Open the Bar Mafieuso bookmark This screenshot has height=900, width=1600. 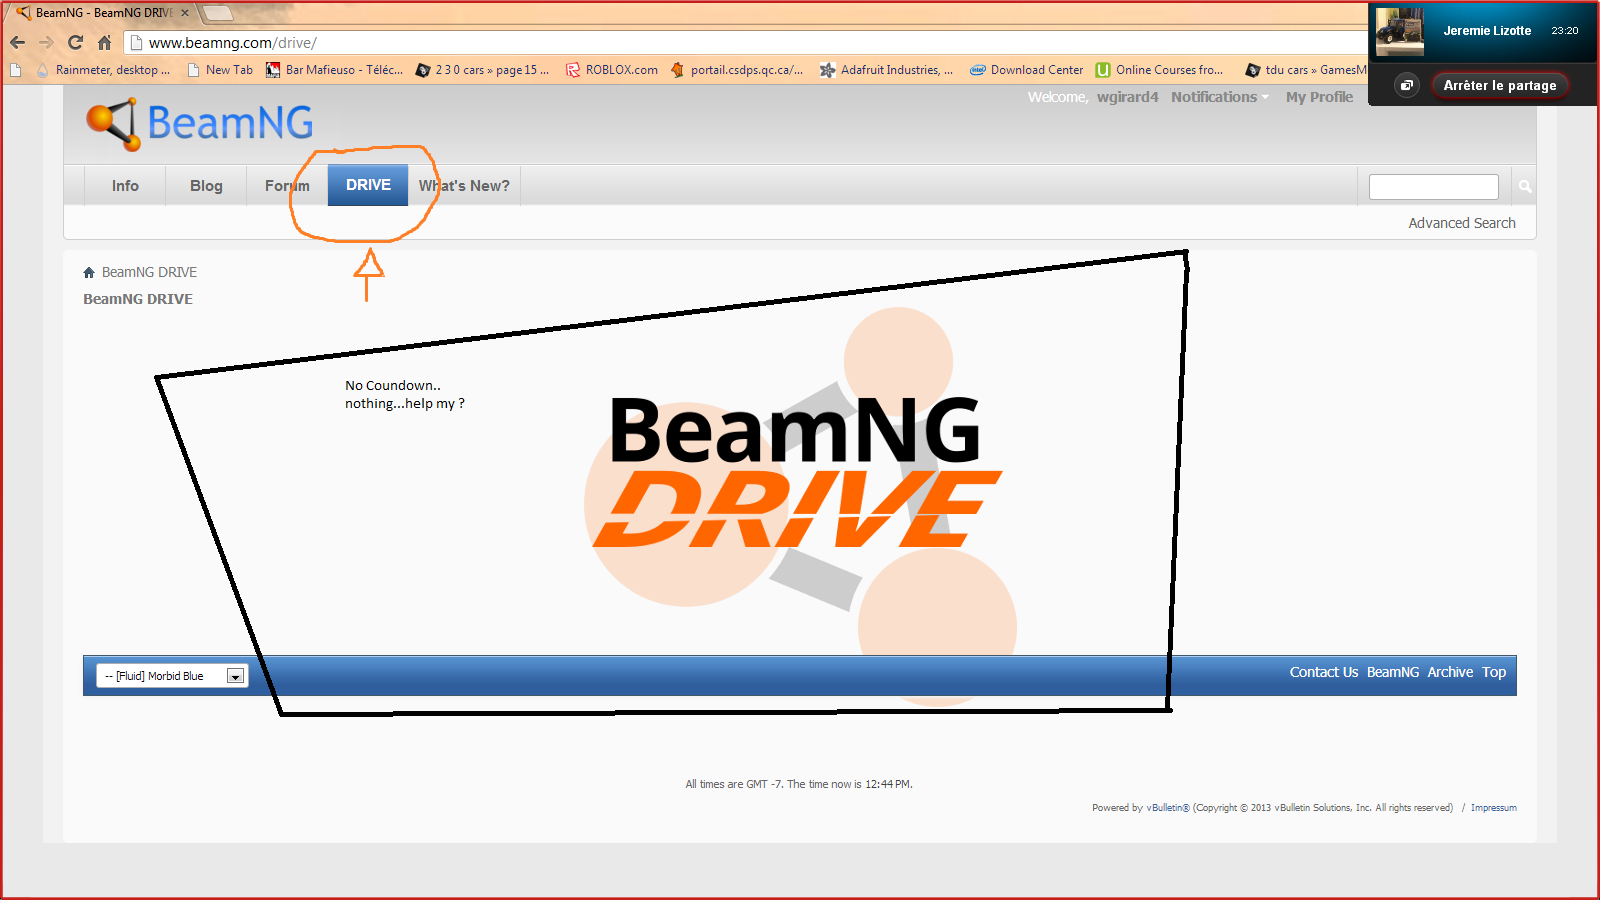click(334, 70)
